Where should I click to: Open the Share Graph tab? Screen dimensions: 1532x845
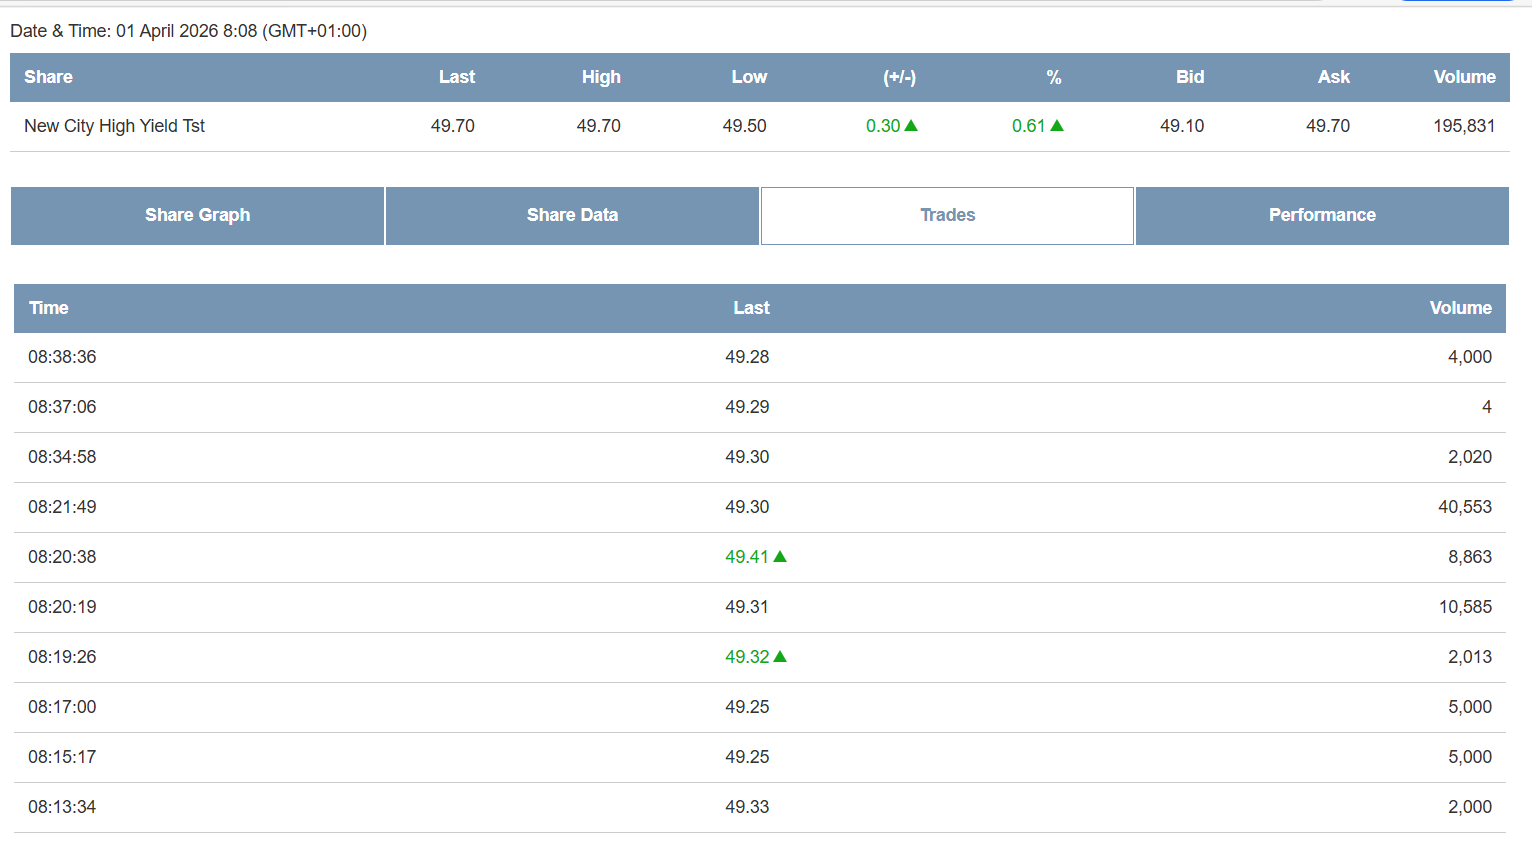tap(197, 215)
